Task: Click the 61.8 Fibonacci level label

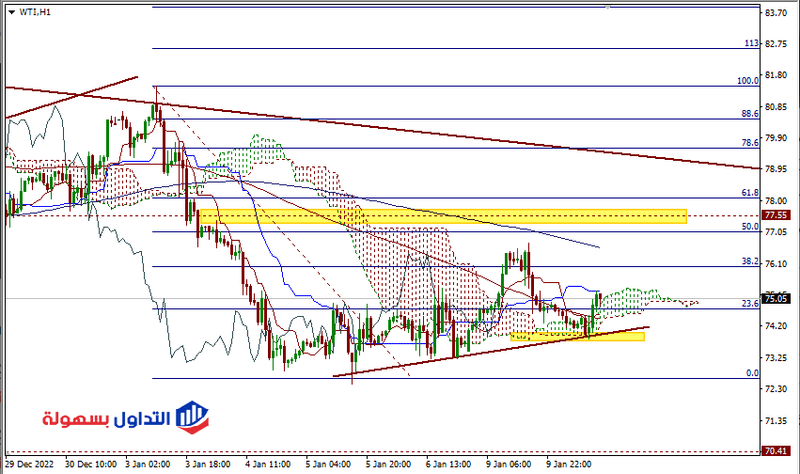Action: (x=749, y=192)
